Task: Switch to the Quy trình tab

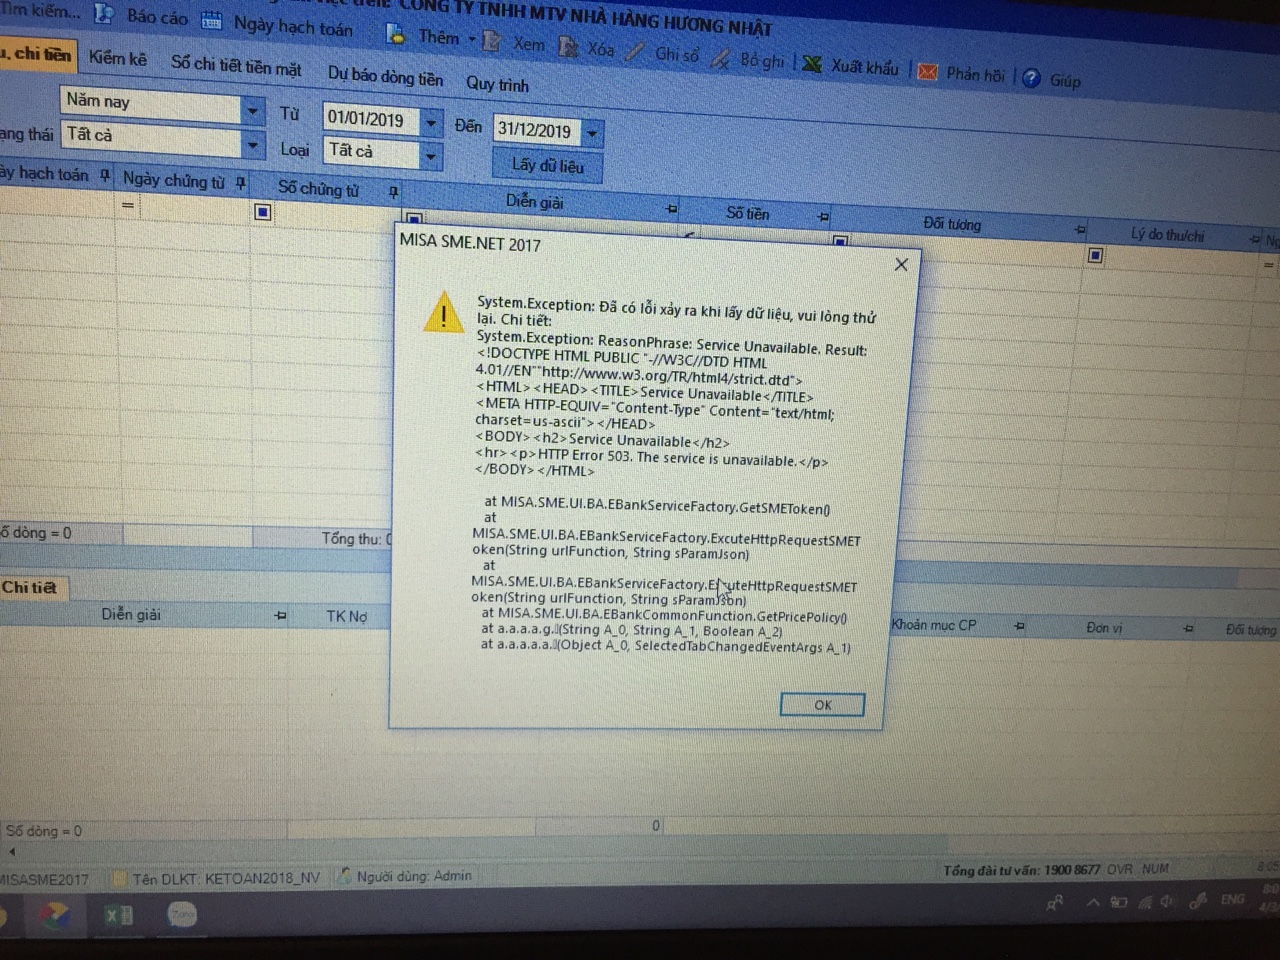Action: click(497, 84)
